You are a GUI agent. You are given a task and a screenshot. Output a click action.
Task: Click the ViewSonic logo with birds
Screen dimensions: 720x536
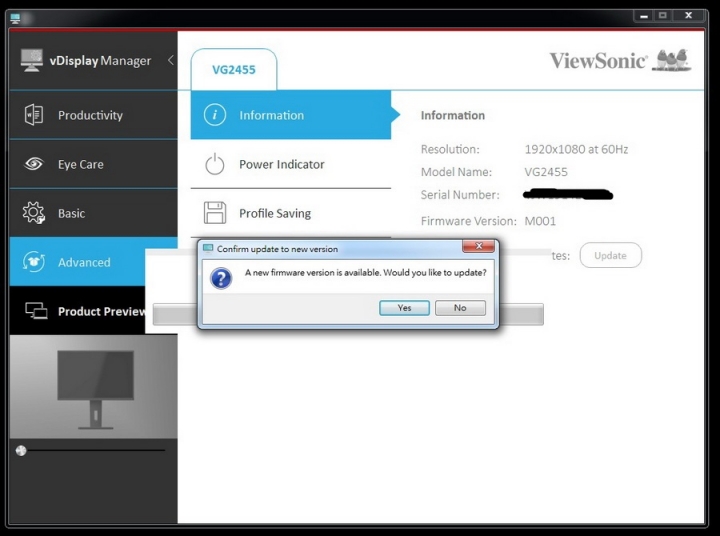620,61
